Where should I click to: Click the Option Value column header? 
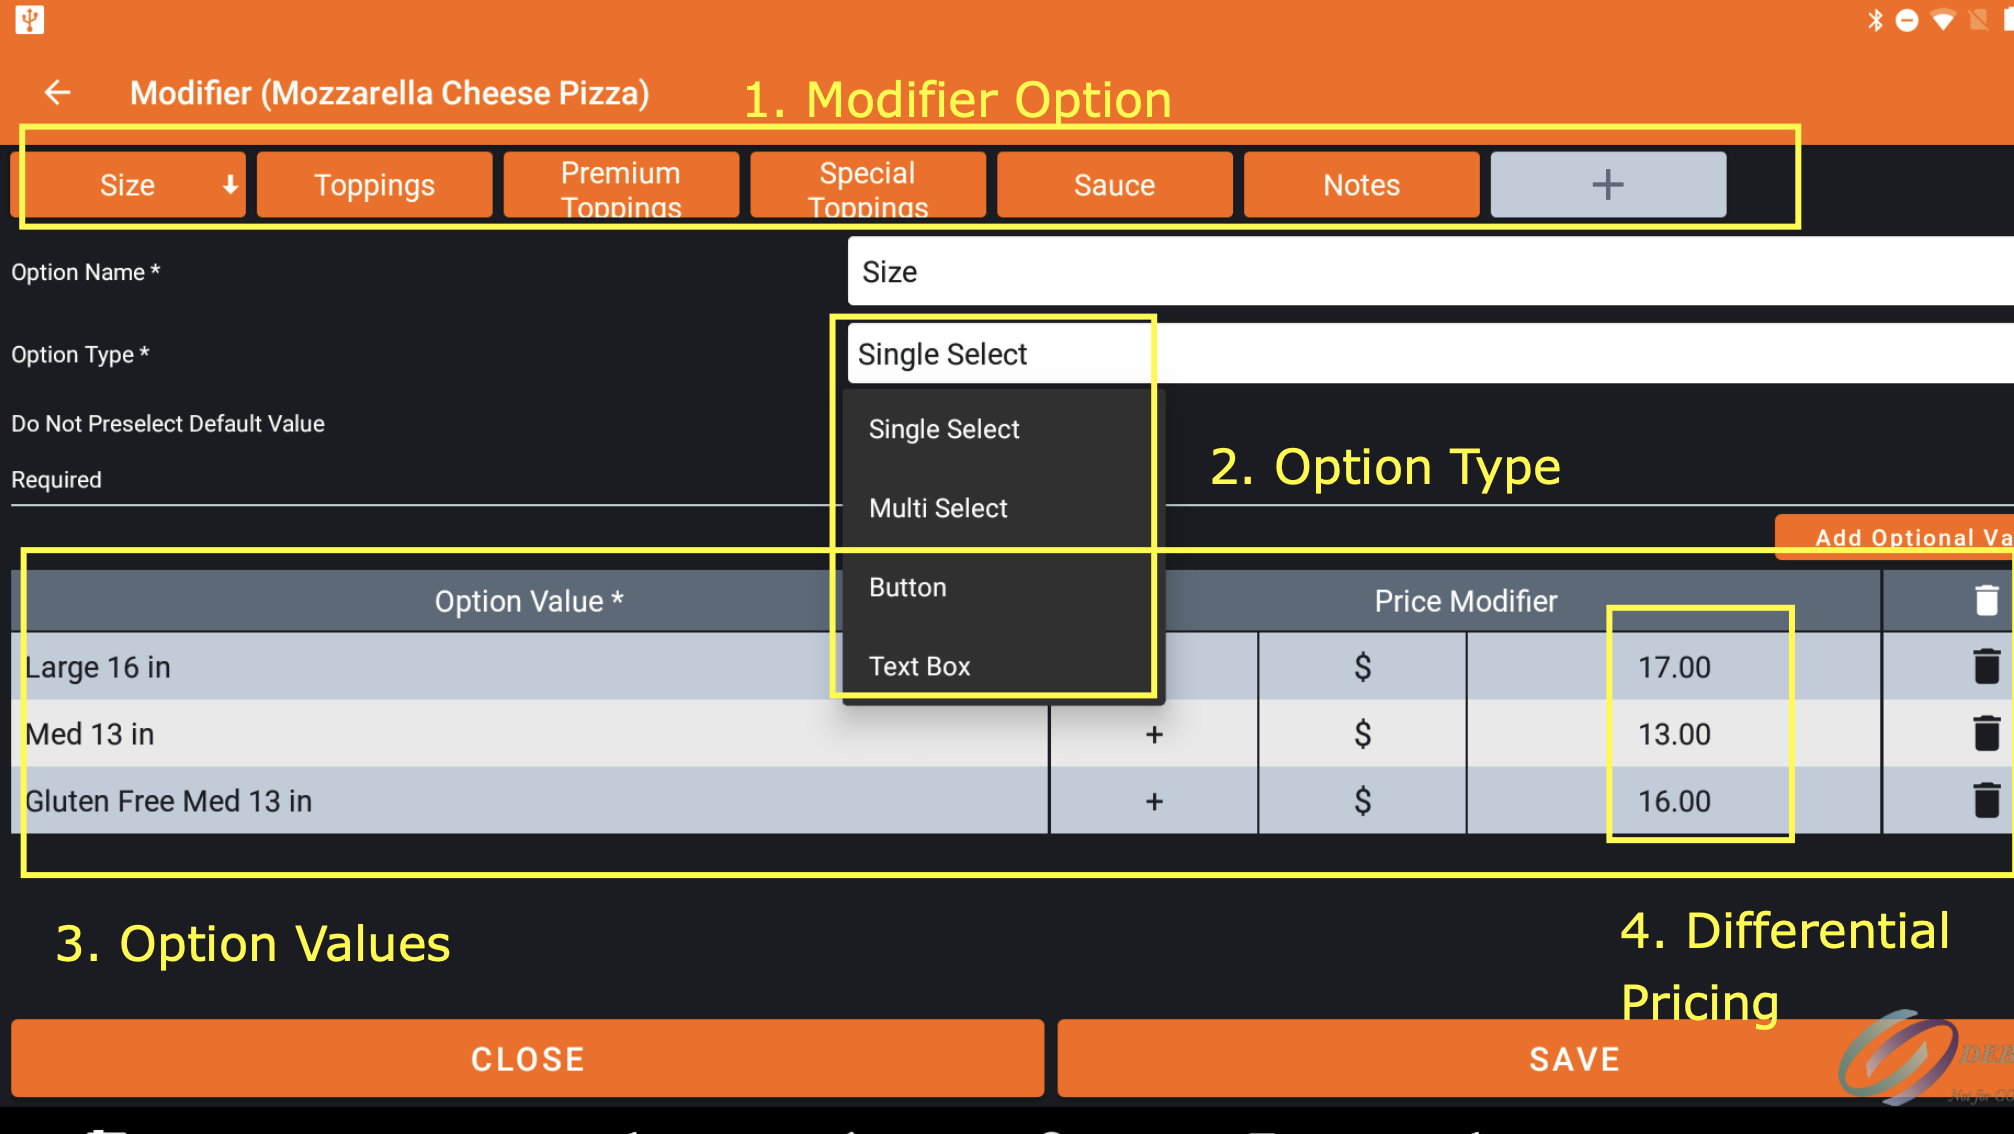click(529, 601)
